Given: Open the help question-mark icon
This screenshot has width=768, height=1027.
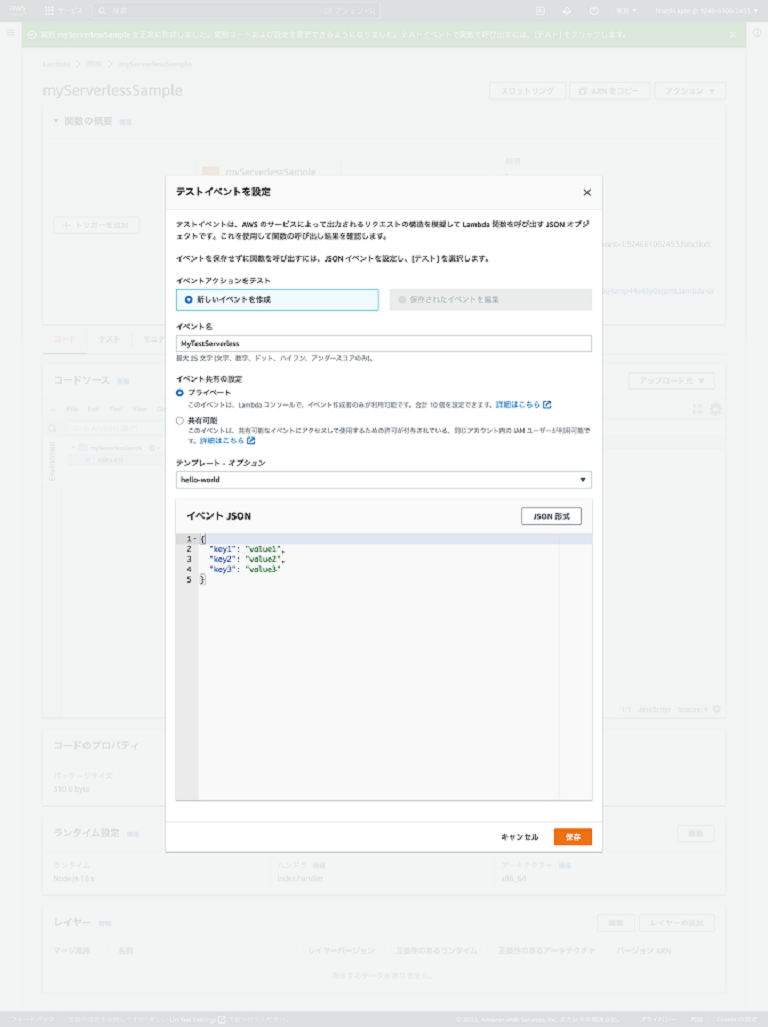Looking at the screenshot, I should click(x=594, y=11).
